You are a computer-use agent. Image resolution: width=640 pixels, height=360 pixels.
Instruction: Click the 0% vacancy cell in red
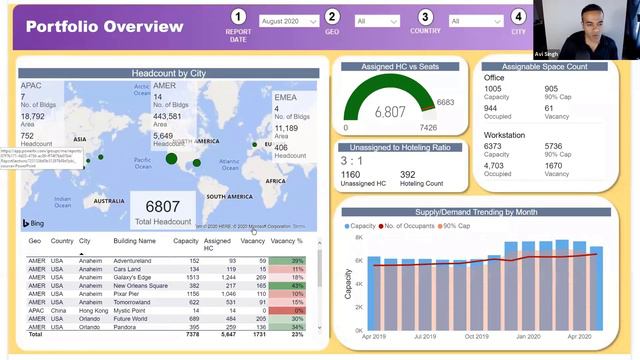pos(287,311)
